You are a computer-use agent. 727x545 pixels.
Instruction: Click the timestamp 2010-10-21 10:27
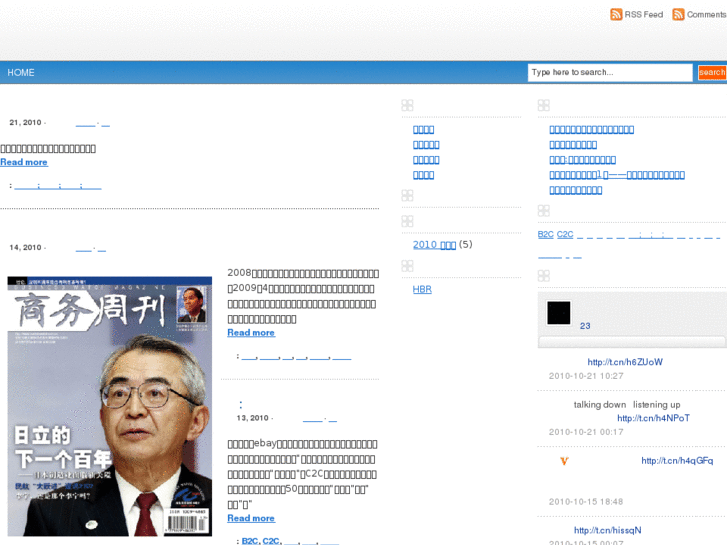(x=586, y=376)
